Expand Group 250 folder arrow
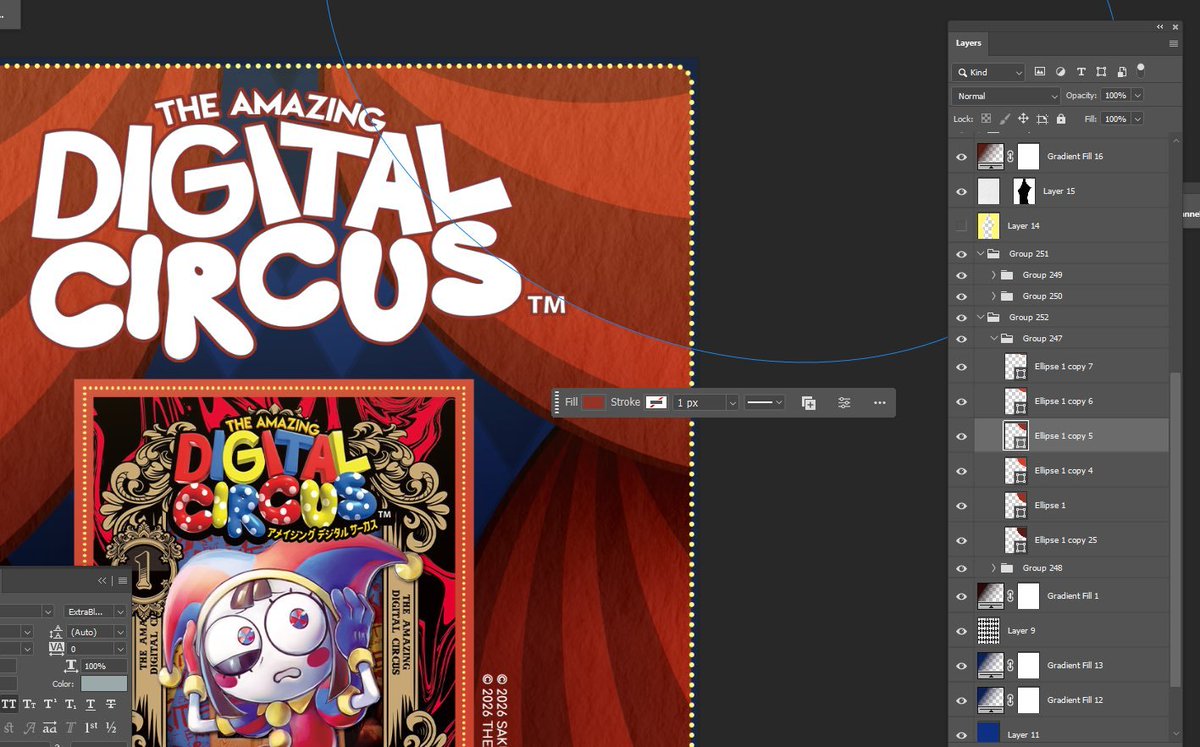The height and width of the screenshot is (747, 1200). pyautogui.click(x=994, y=296)
